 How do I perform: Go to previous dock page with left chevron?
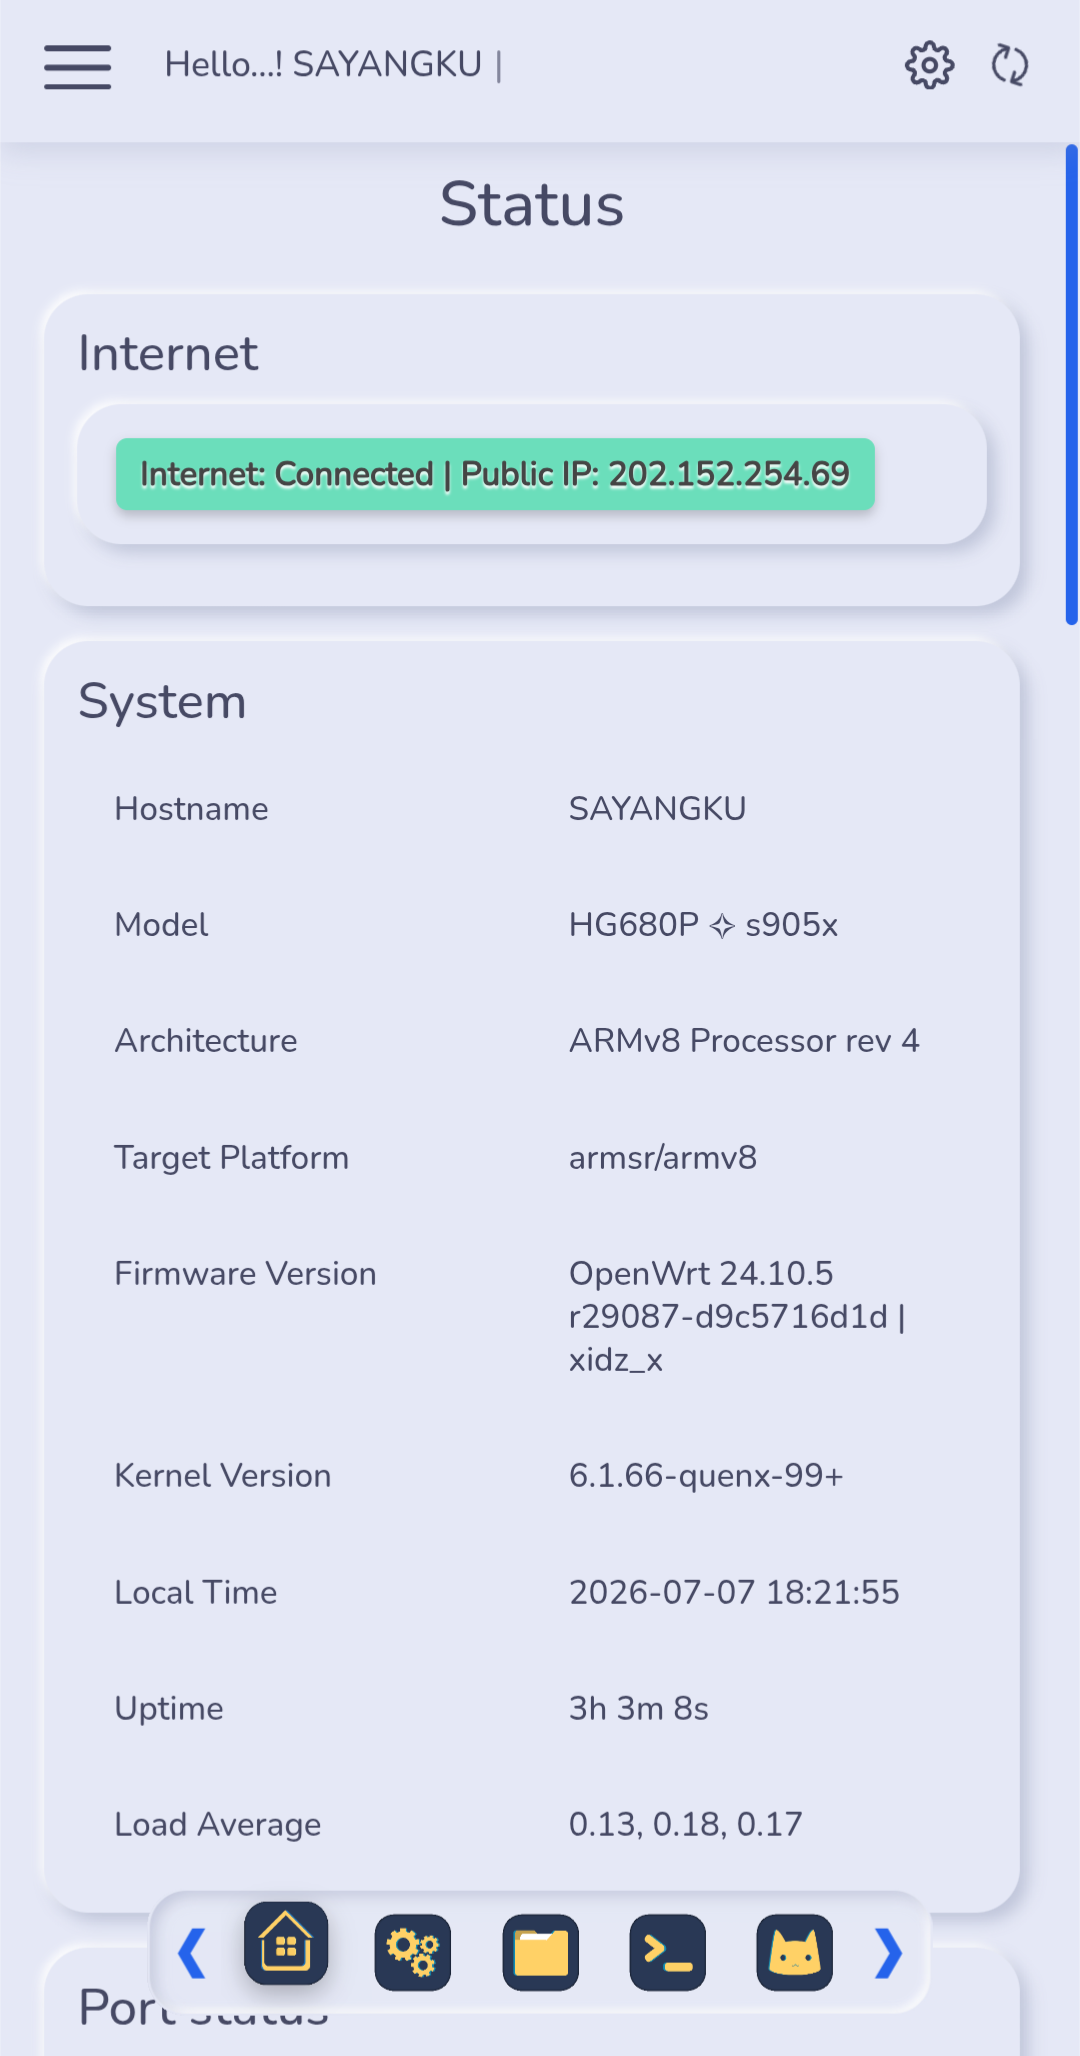coord(191,1953)
